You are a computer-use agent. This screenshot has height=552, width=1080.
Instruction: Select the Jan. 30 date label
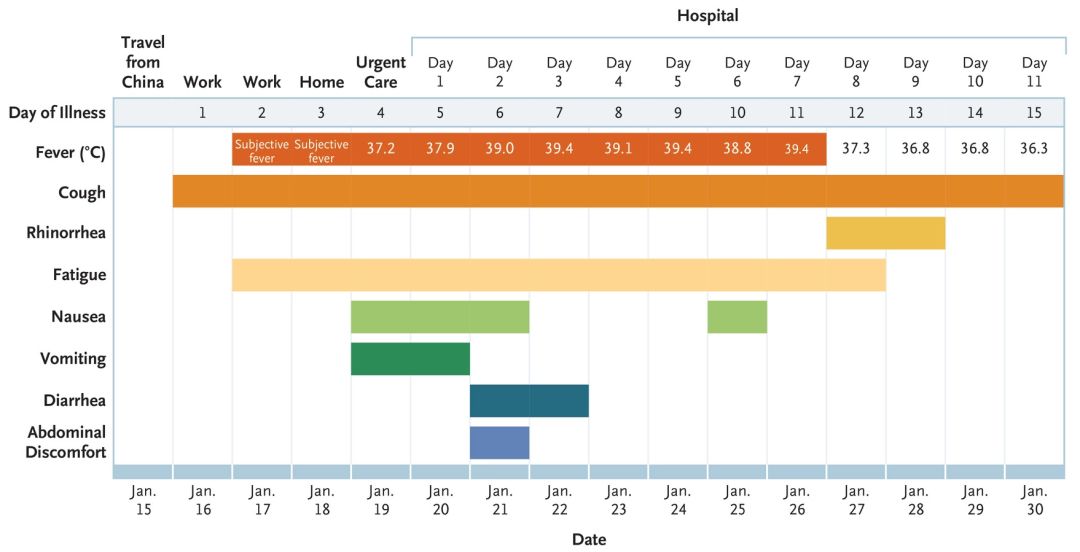pyautogui.click(x=1034, y=500)
